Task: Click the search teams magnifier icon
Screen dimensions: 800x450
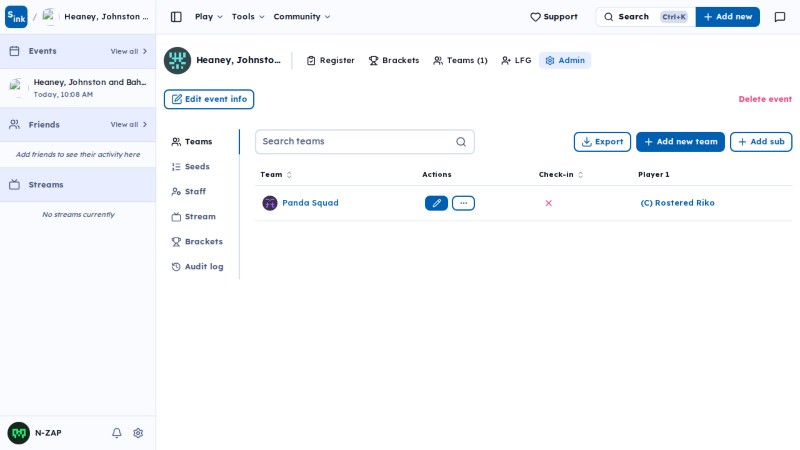Action: tap(461, 142)
